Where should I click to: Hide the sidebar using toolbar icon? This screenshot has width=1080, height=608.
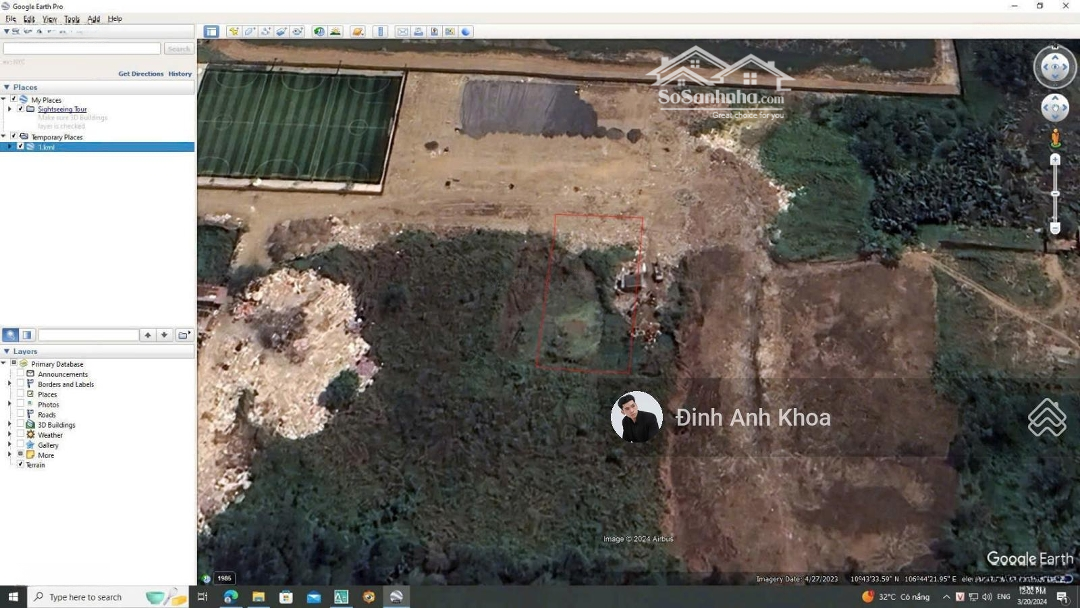pos(211,32)
